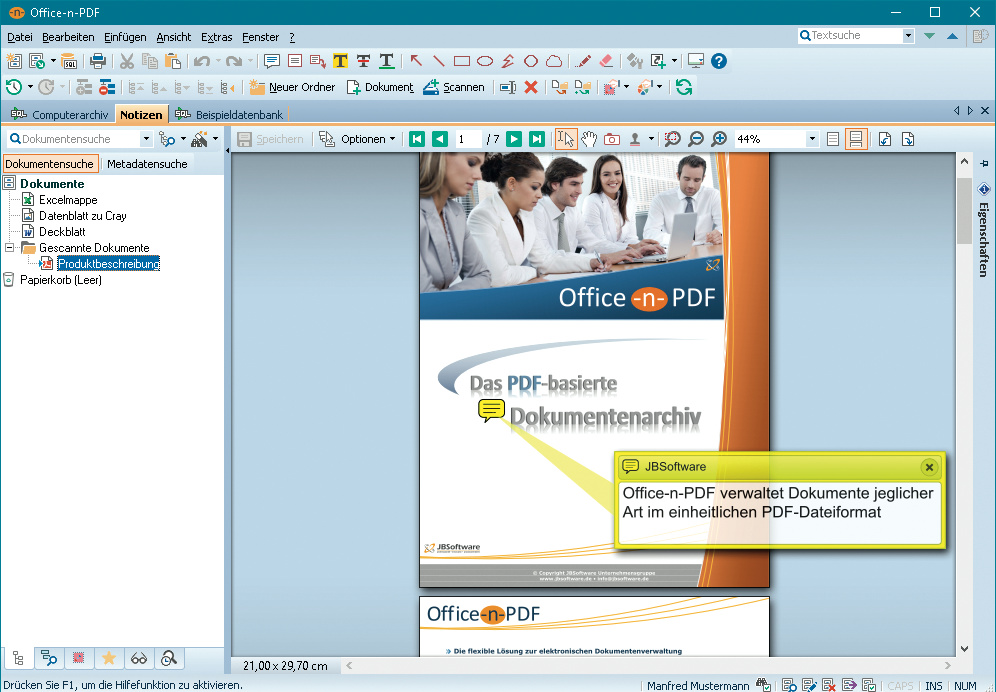Screen dimensions: 996x692
Task: Toggle the text selection cursor tool
Action: pyautogui.click(x=566, y=139)
